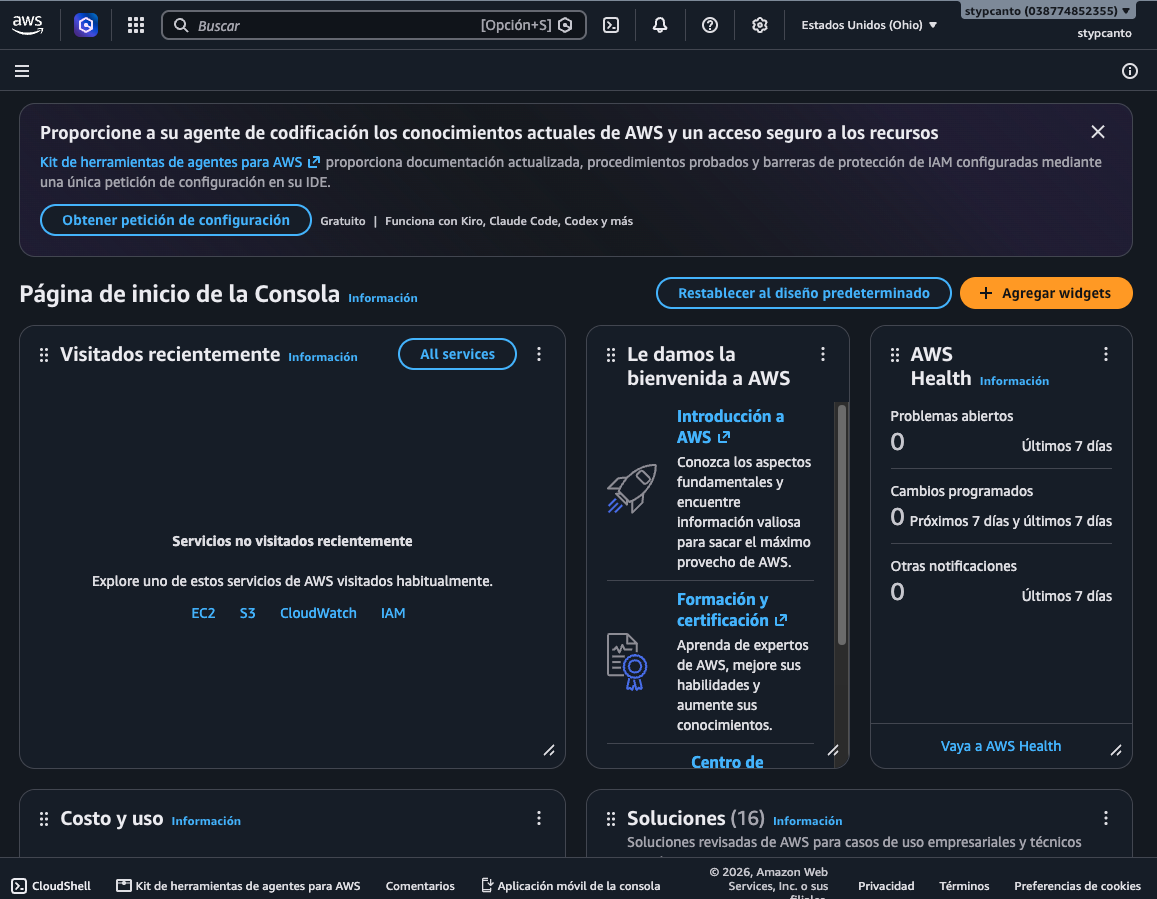Open Información link in Soluciones widget
1157x899 pixels.
[807, 821]
